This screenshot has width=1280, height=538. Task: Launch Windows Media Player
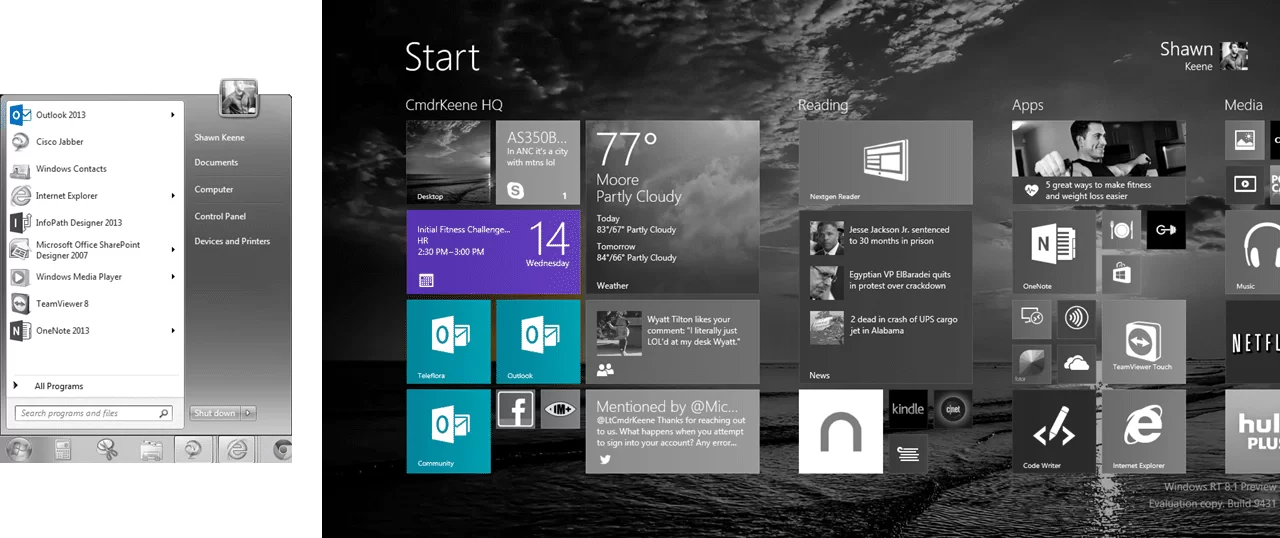pyautogui.click(x=95, y=277)
